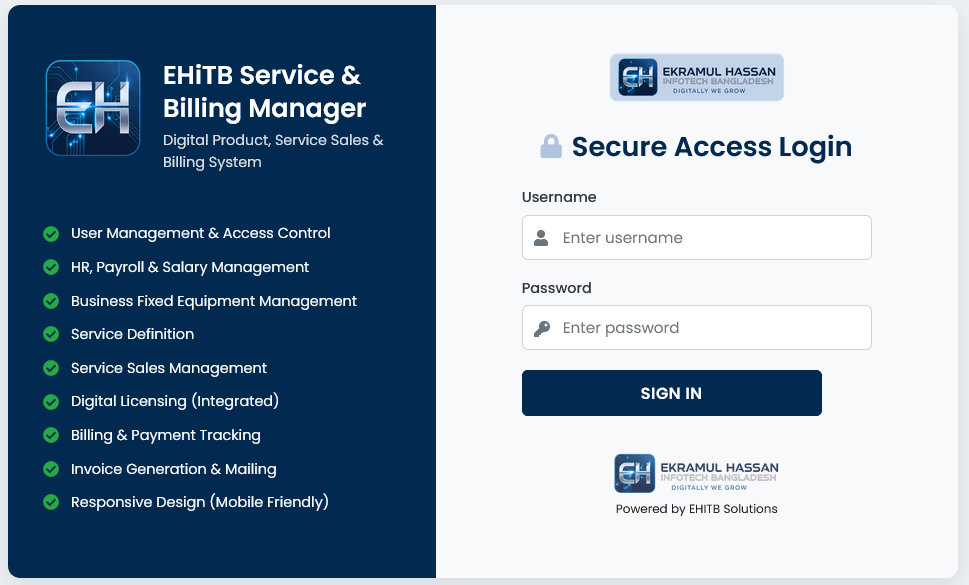969x585 pixels.
Task: Click the Powered by EHiTB Solutions link
Action: 696,509
